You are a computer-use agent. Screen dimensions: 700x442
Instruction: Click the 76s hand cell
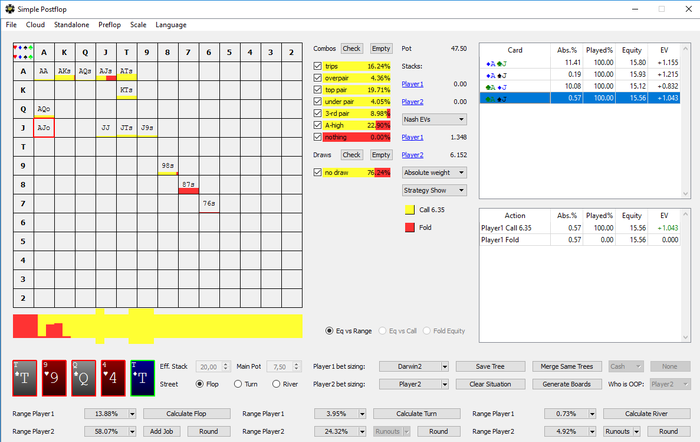[208, 204]
